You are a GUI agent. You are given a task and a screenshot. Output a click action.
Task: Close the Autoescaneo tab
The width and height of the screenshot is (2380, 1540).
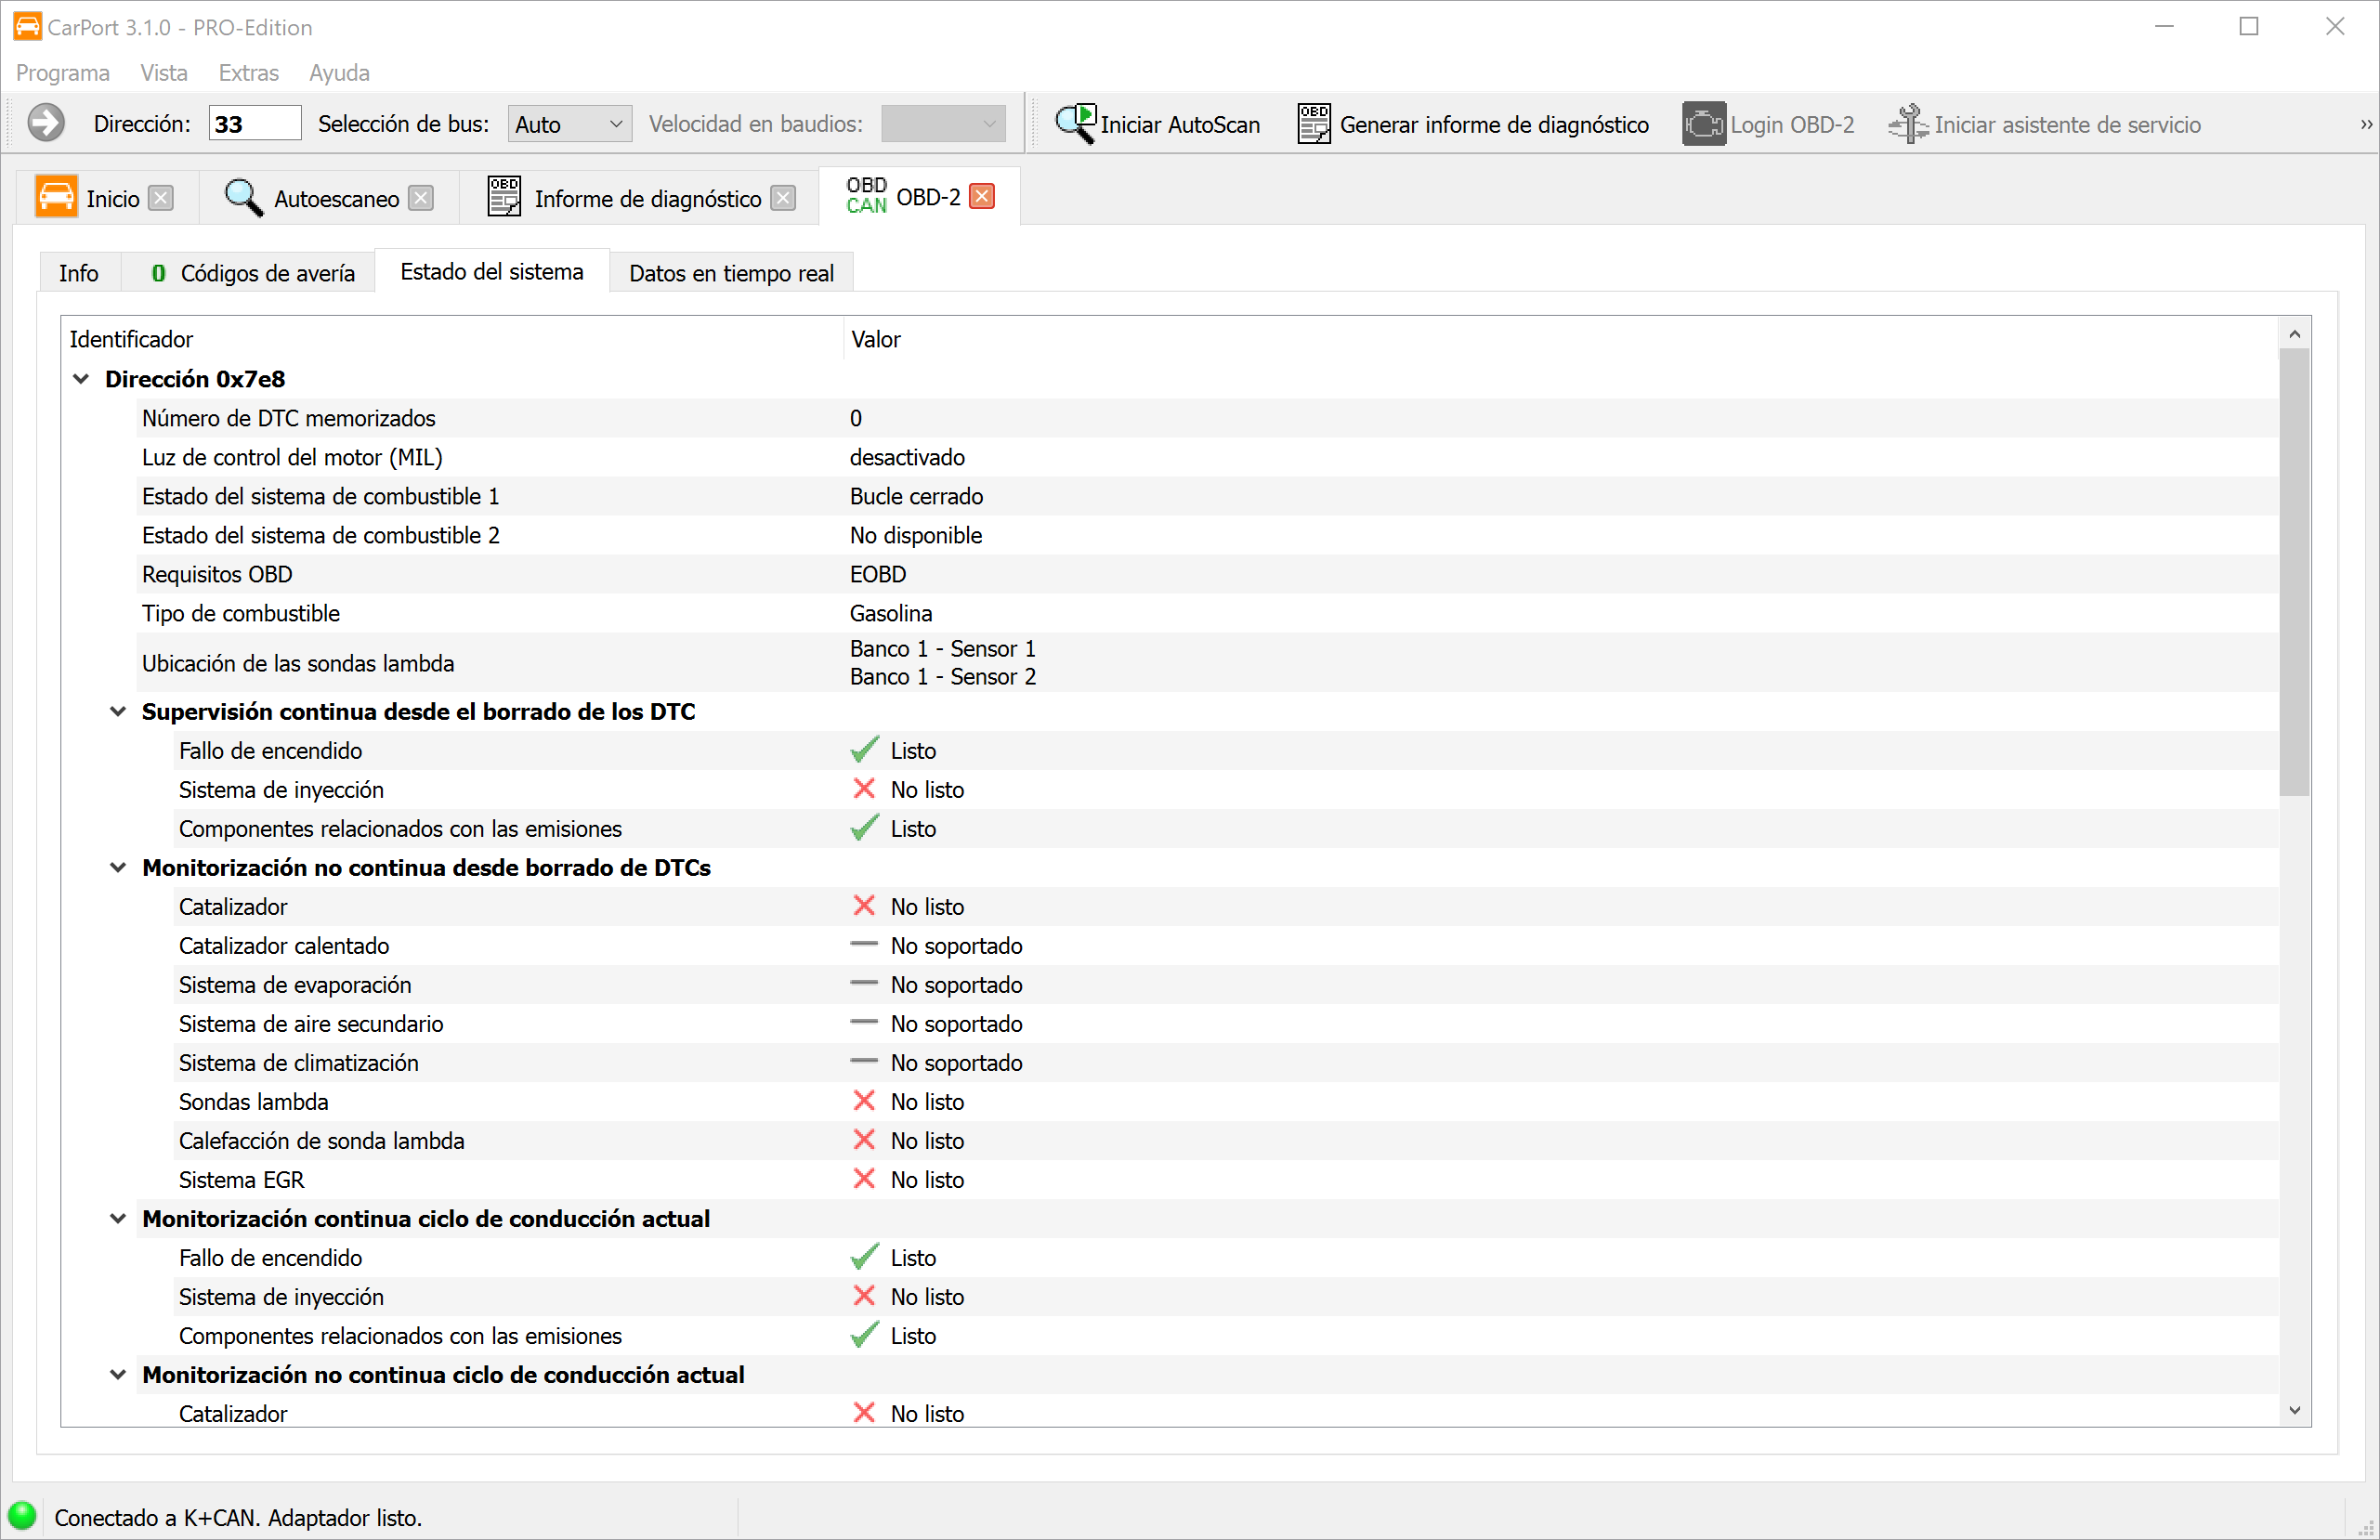[x=421, y=199]
